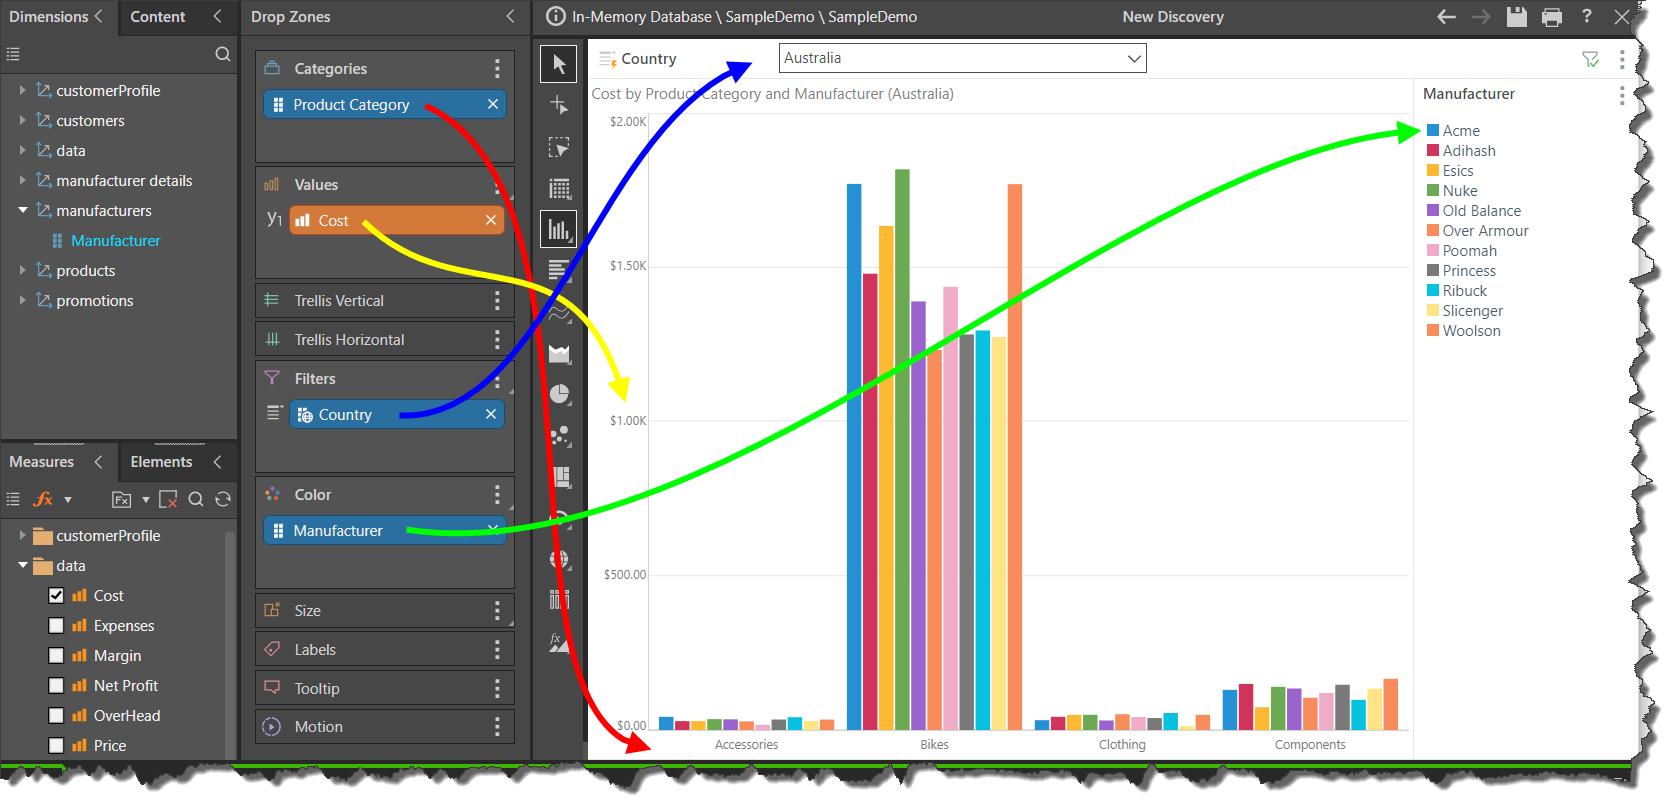
Task: Select the column chart visualization type
Action: [559, 230]
